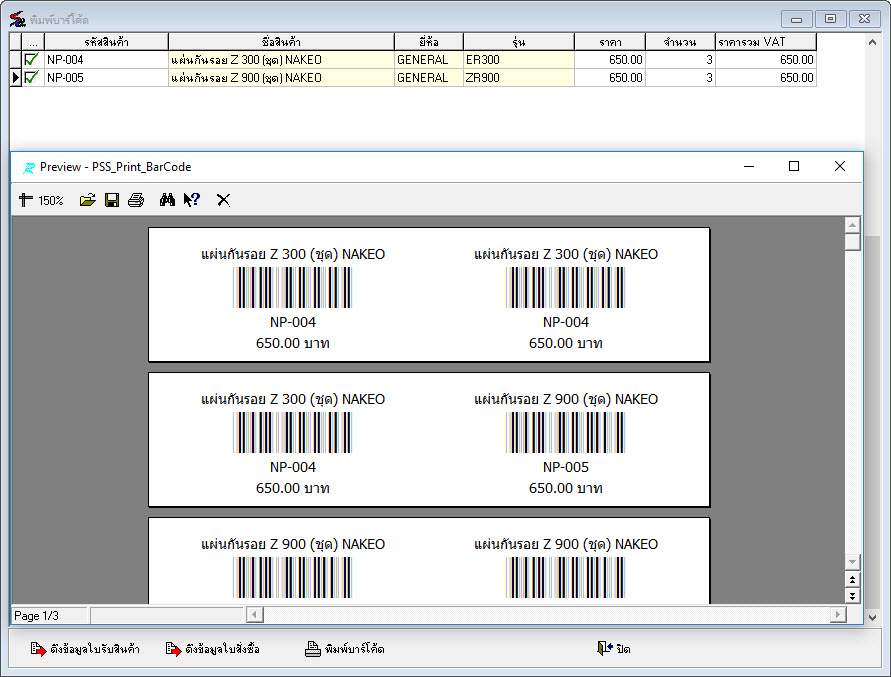Click product name cell แผ่นกันรอย Z 300

click(281, 60)
